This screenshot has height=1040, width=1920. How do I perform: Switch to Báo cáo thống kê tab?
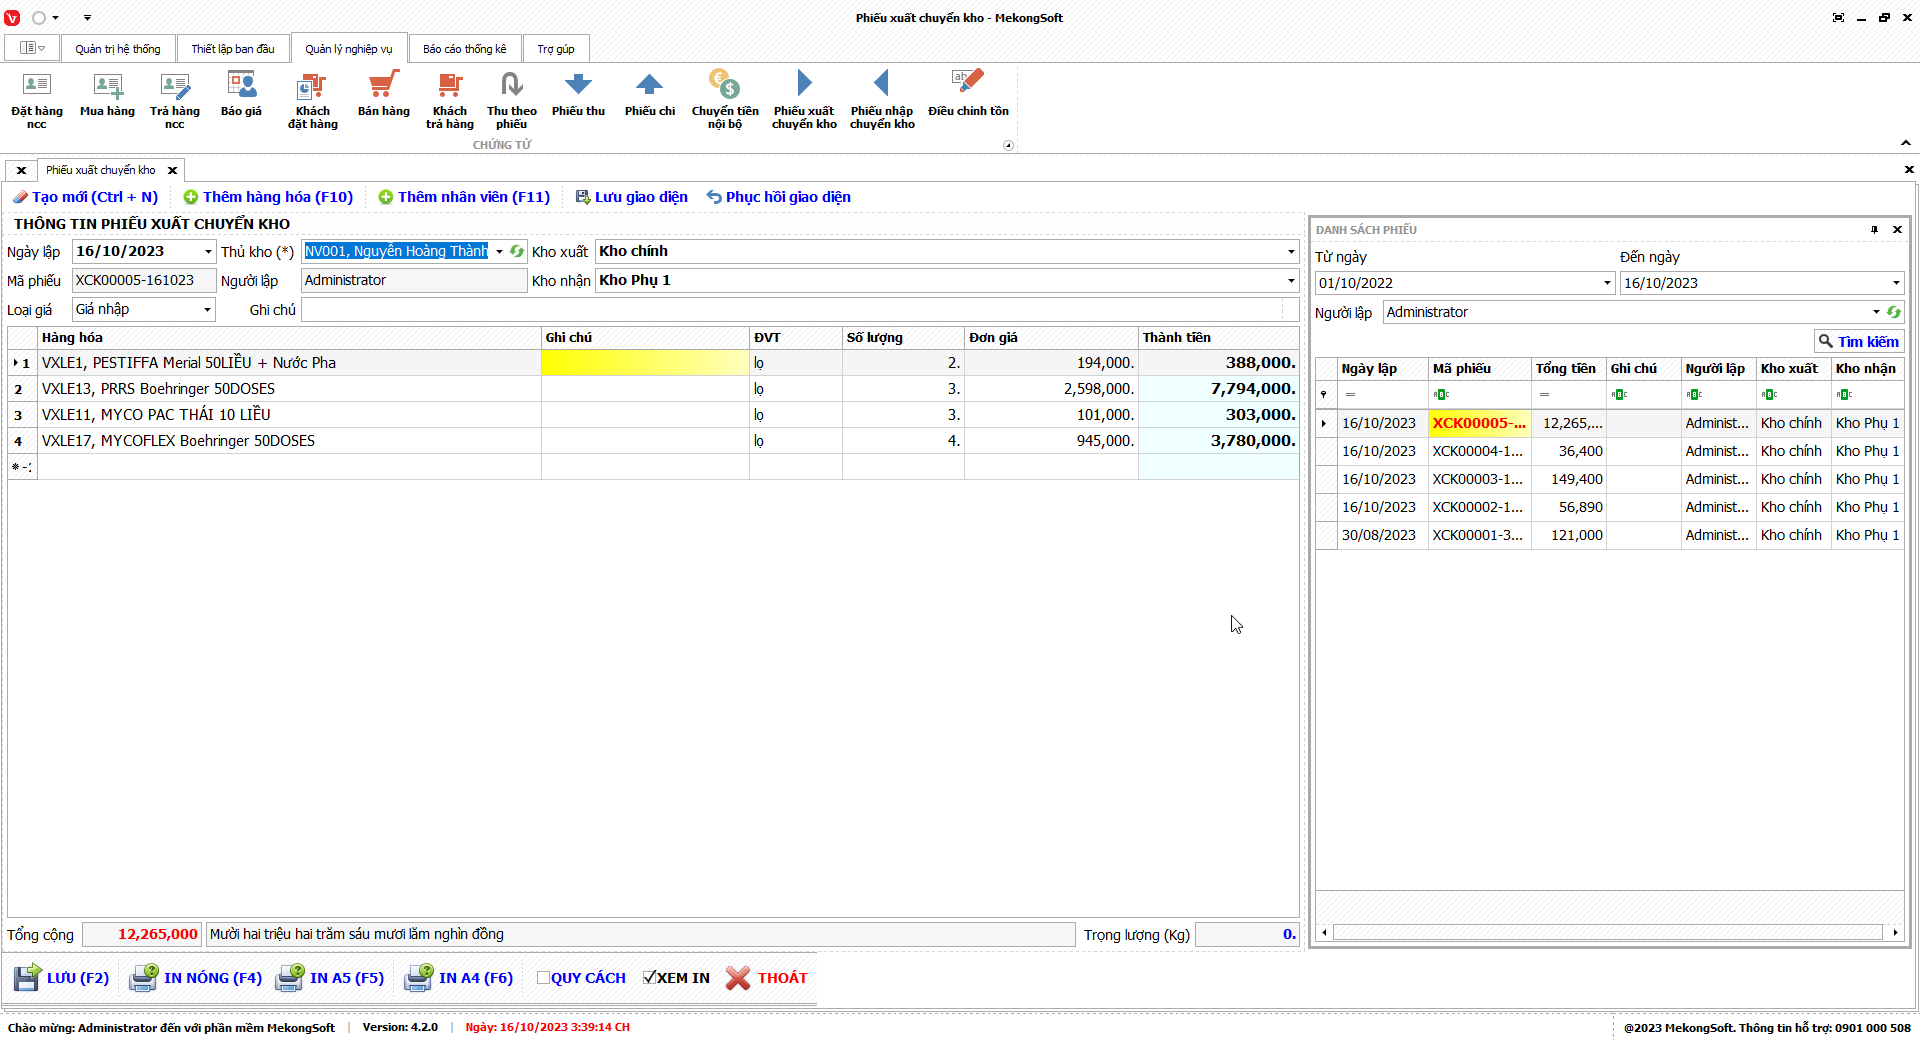click(464, 49)
